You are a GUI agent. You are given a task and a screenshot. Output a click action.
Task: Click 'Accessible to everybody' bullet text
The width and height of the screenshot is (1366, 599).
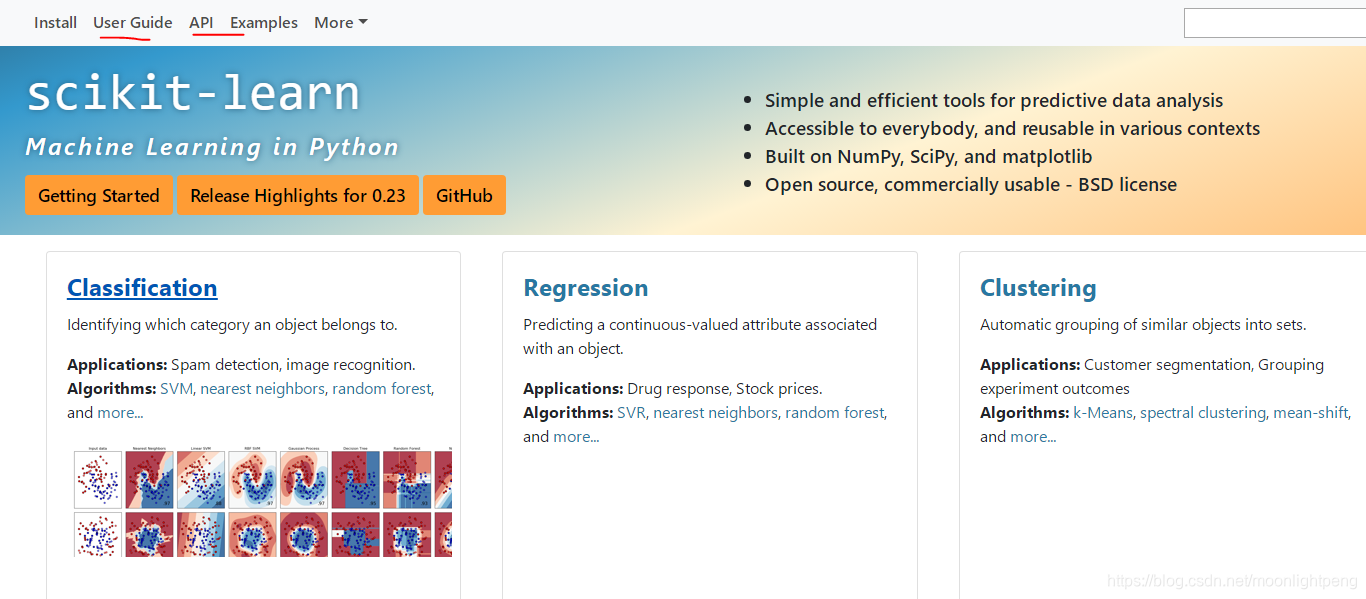(x=1012, y=128)
